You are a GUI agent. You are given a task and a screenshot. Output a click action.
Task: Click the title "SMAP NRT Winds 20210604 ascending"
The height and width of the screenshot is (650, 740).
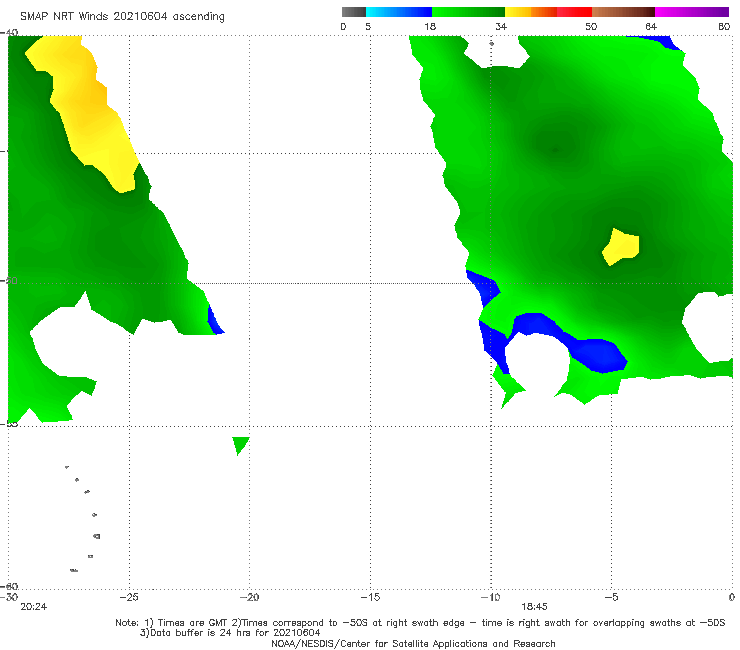click(122, 17)
